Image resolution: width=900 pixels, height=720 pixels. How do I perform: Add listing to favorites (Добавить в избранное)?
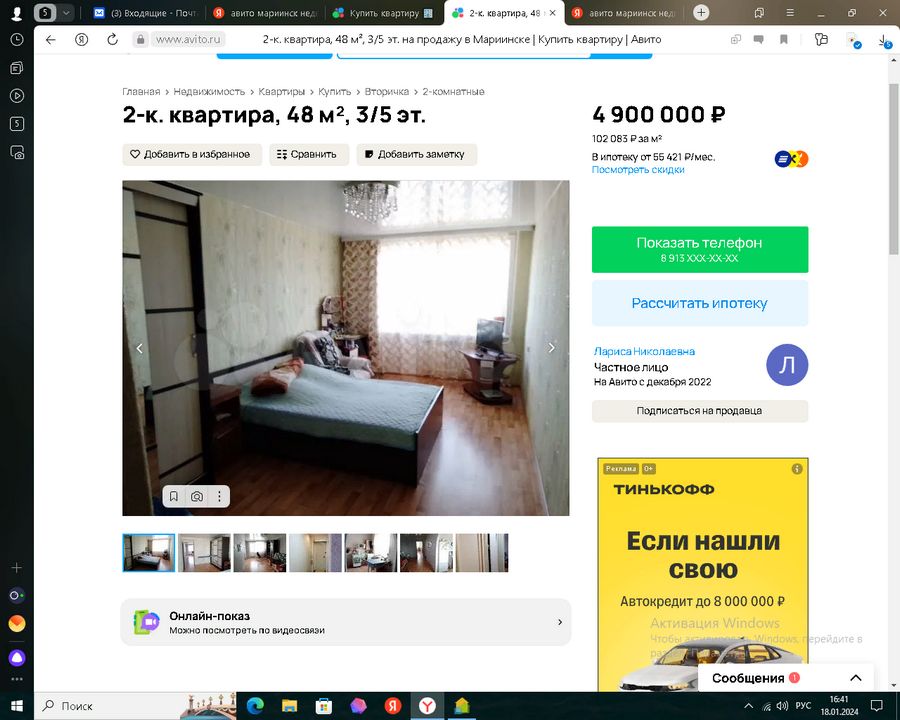(x=192, y=154)
